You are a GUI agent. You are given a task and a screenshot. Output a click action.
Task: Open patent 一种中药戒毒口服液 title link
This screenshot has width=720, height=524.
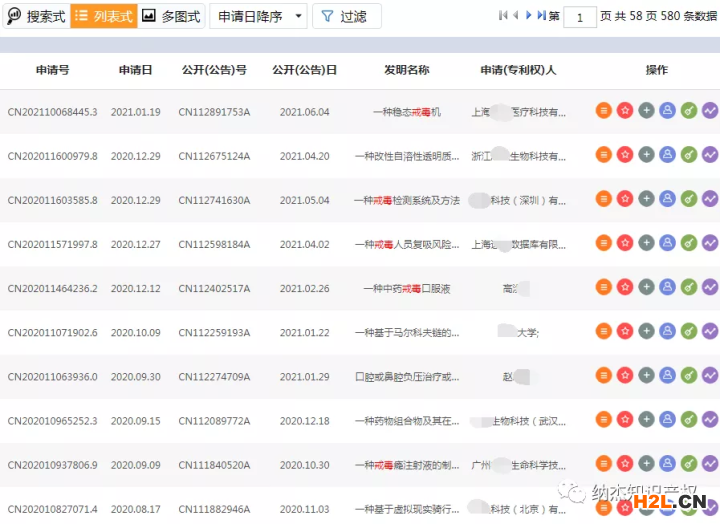tap(407, 288)
